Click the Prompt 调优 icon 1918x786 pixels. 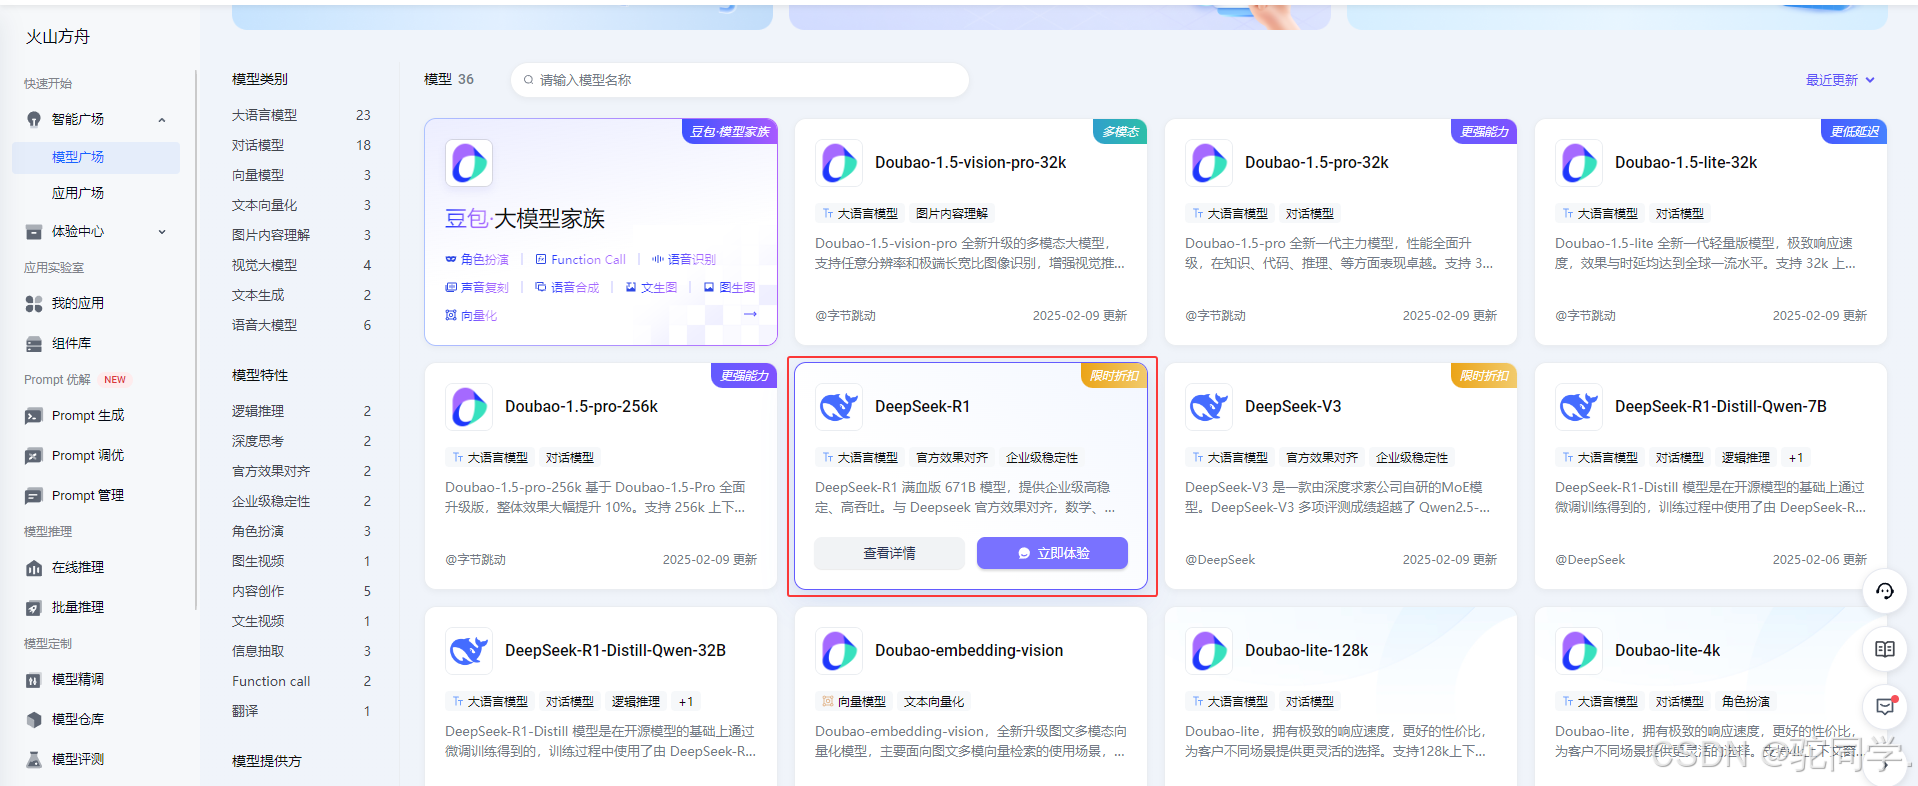pos(34,455)
